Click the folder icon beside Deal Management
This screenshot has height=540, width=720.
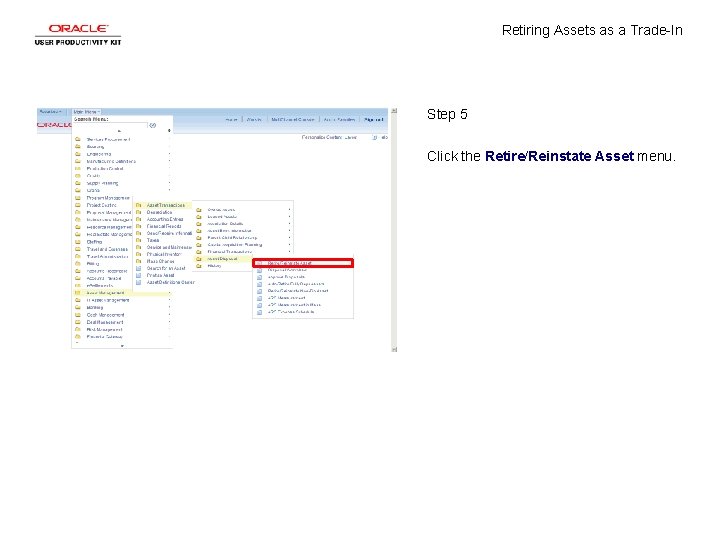coord(78,322)
